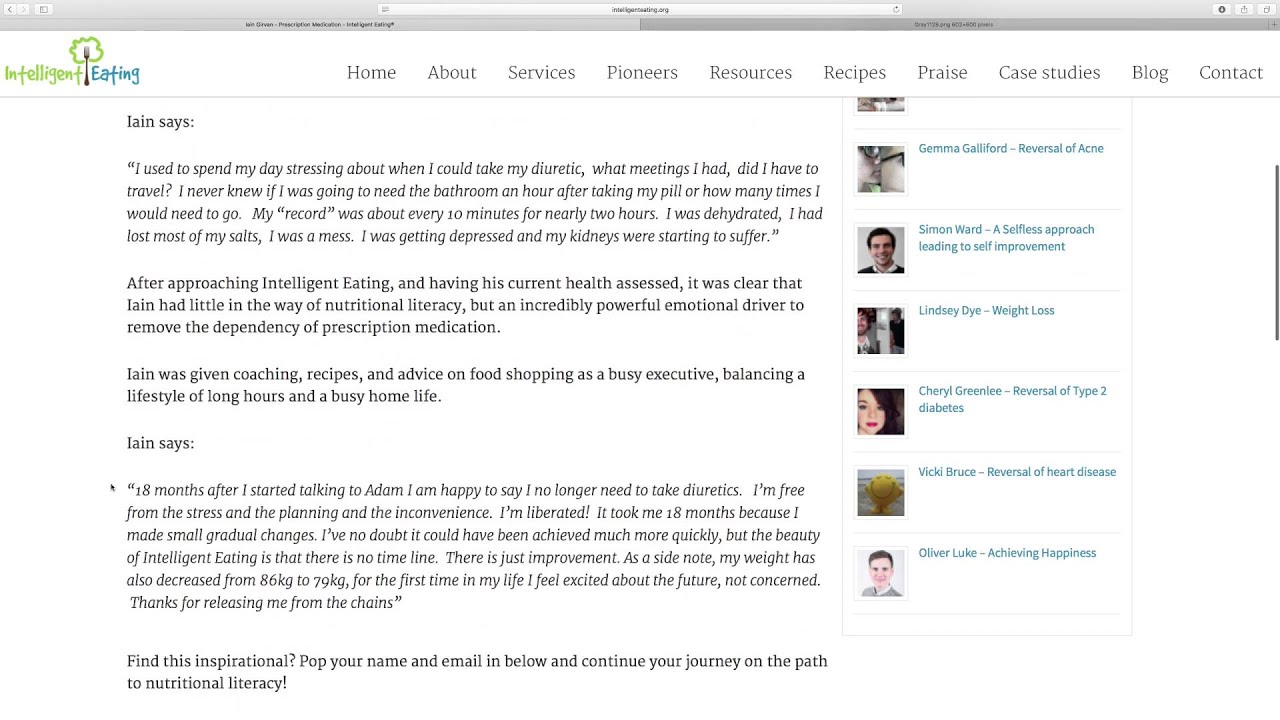
Task: Show all tabs overview
Action: tap(1267, 9)
